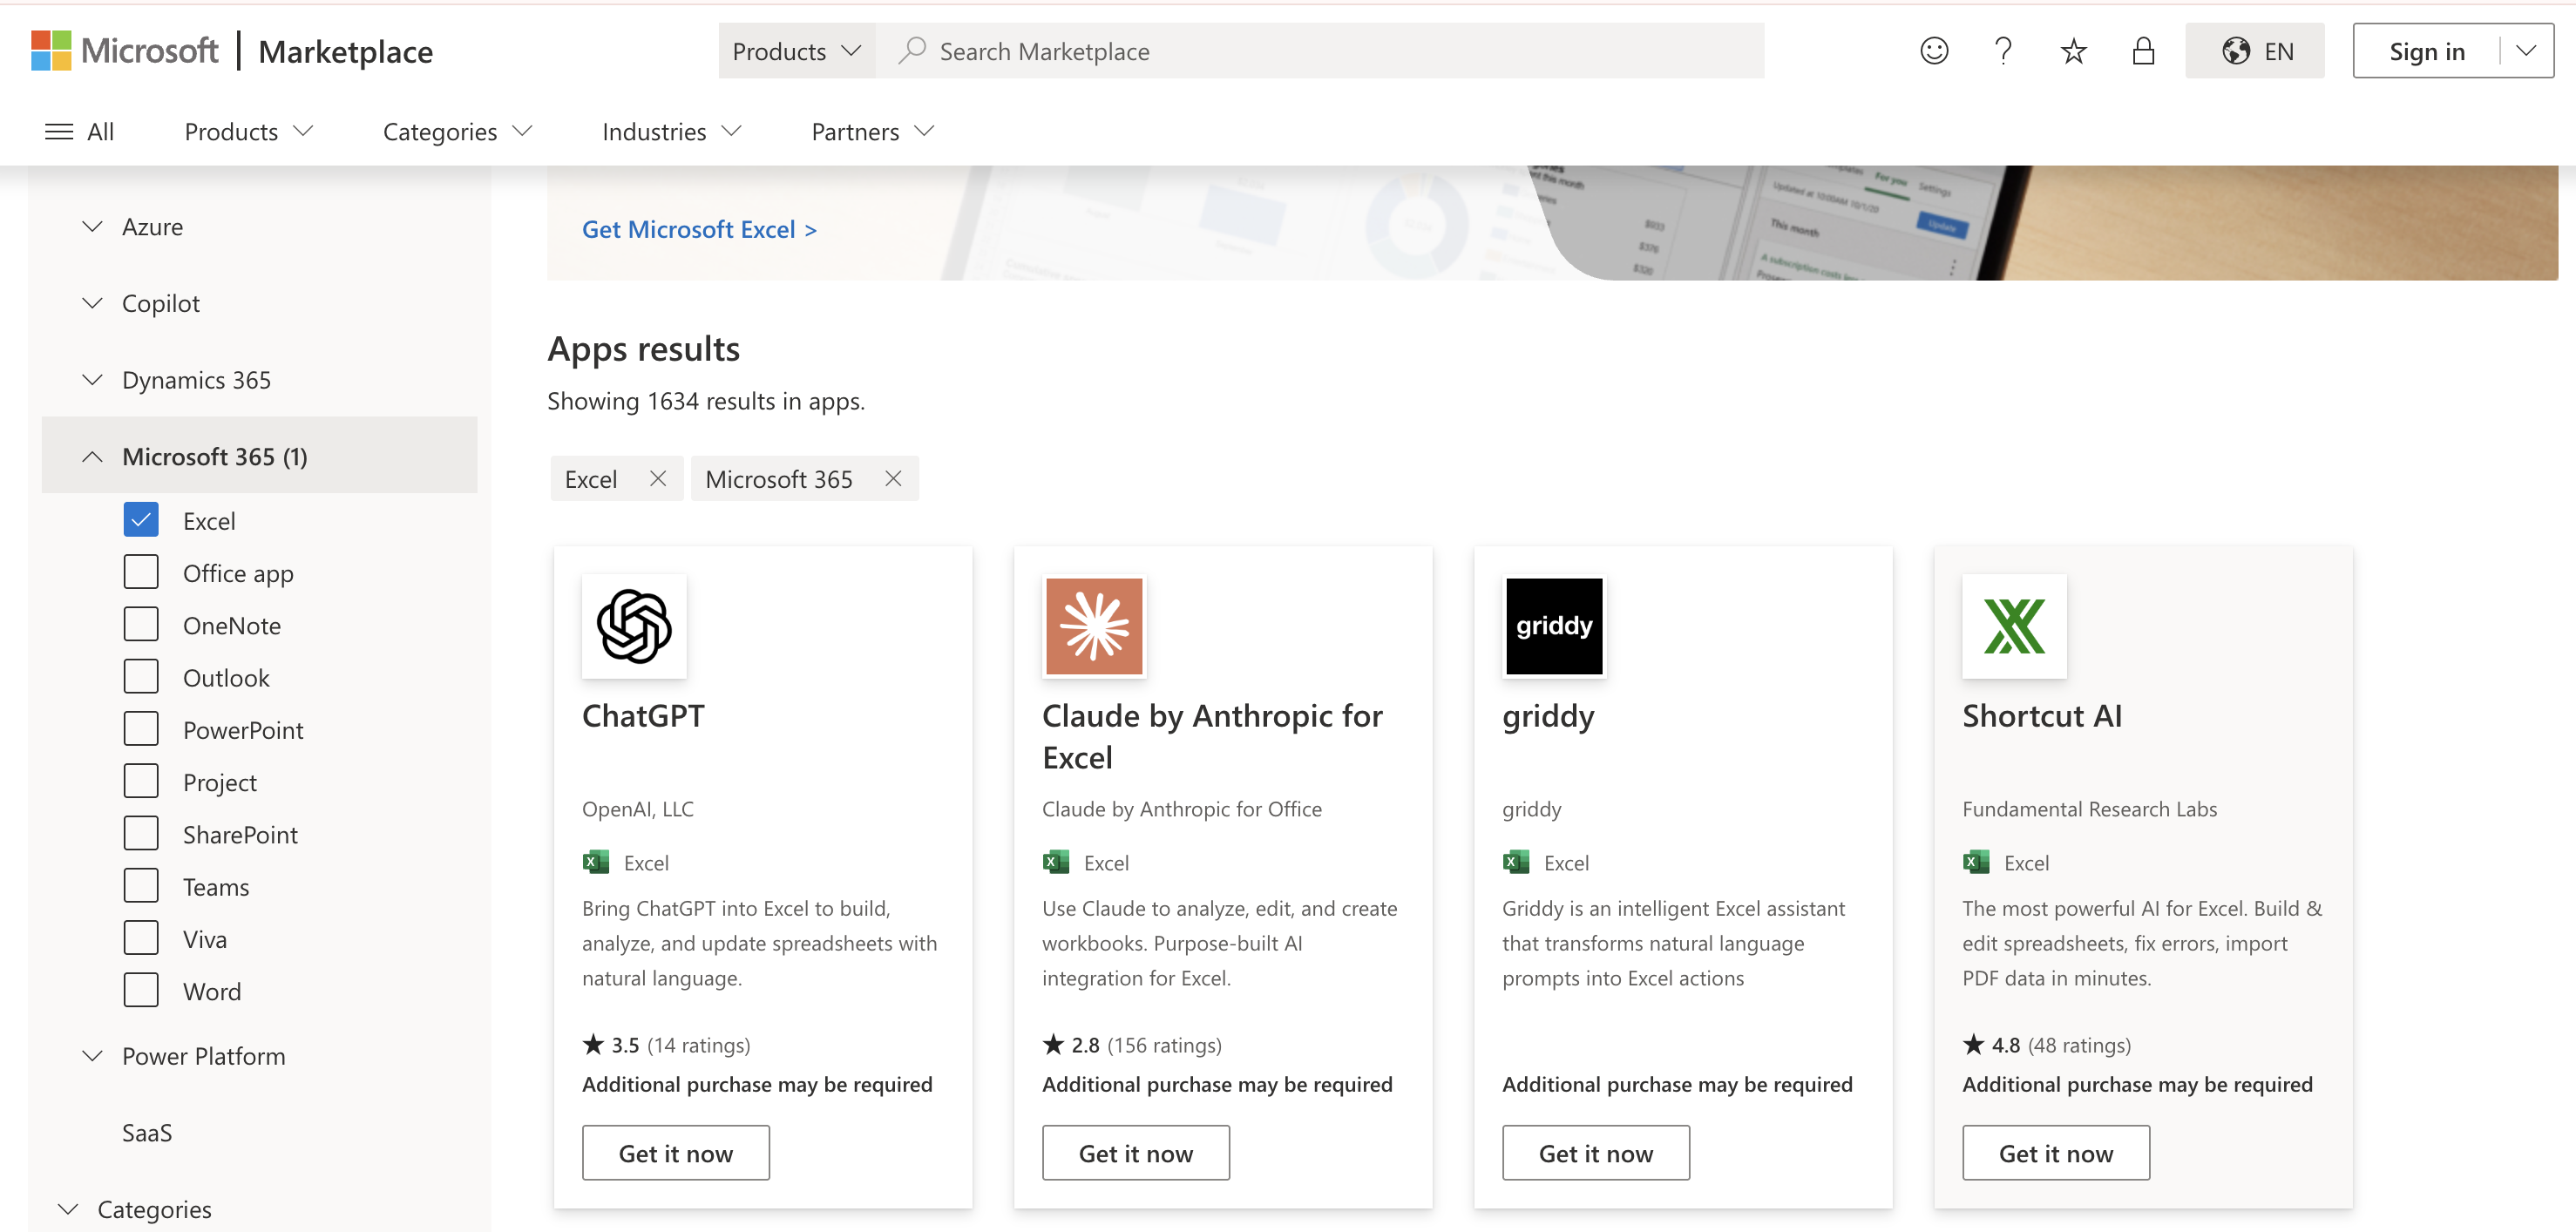Image resolution: width=2576 pixels, height=1232 pixels.
Task: Click the Claude by Anthropic app logo
Action: (x=1094, y=626)
